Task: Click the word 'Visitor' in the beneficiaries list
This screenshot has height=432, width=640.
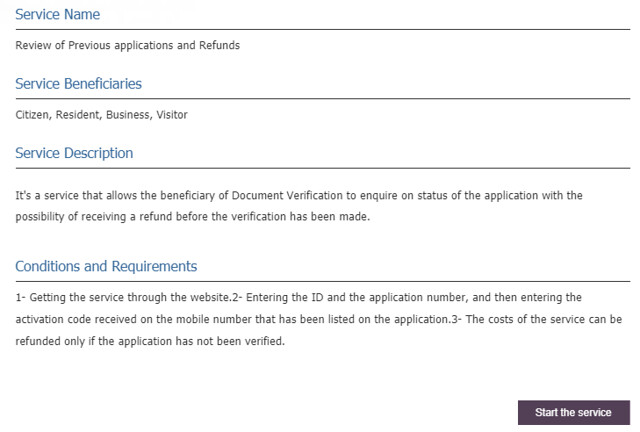Action: click(x=171, y=115)
